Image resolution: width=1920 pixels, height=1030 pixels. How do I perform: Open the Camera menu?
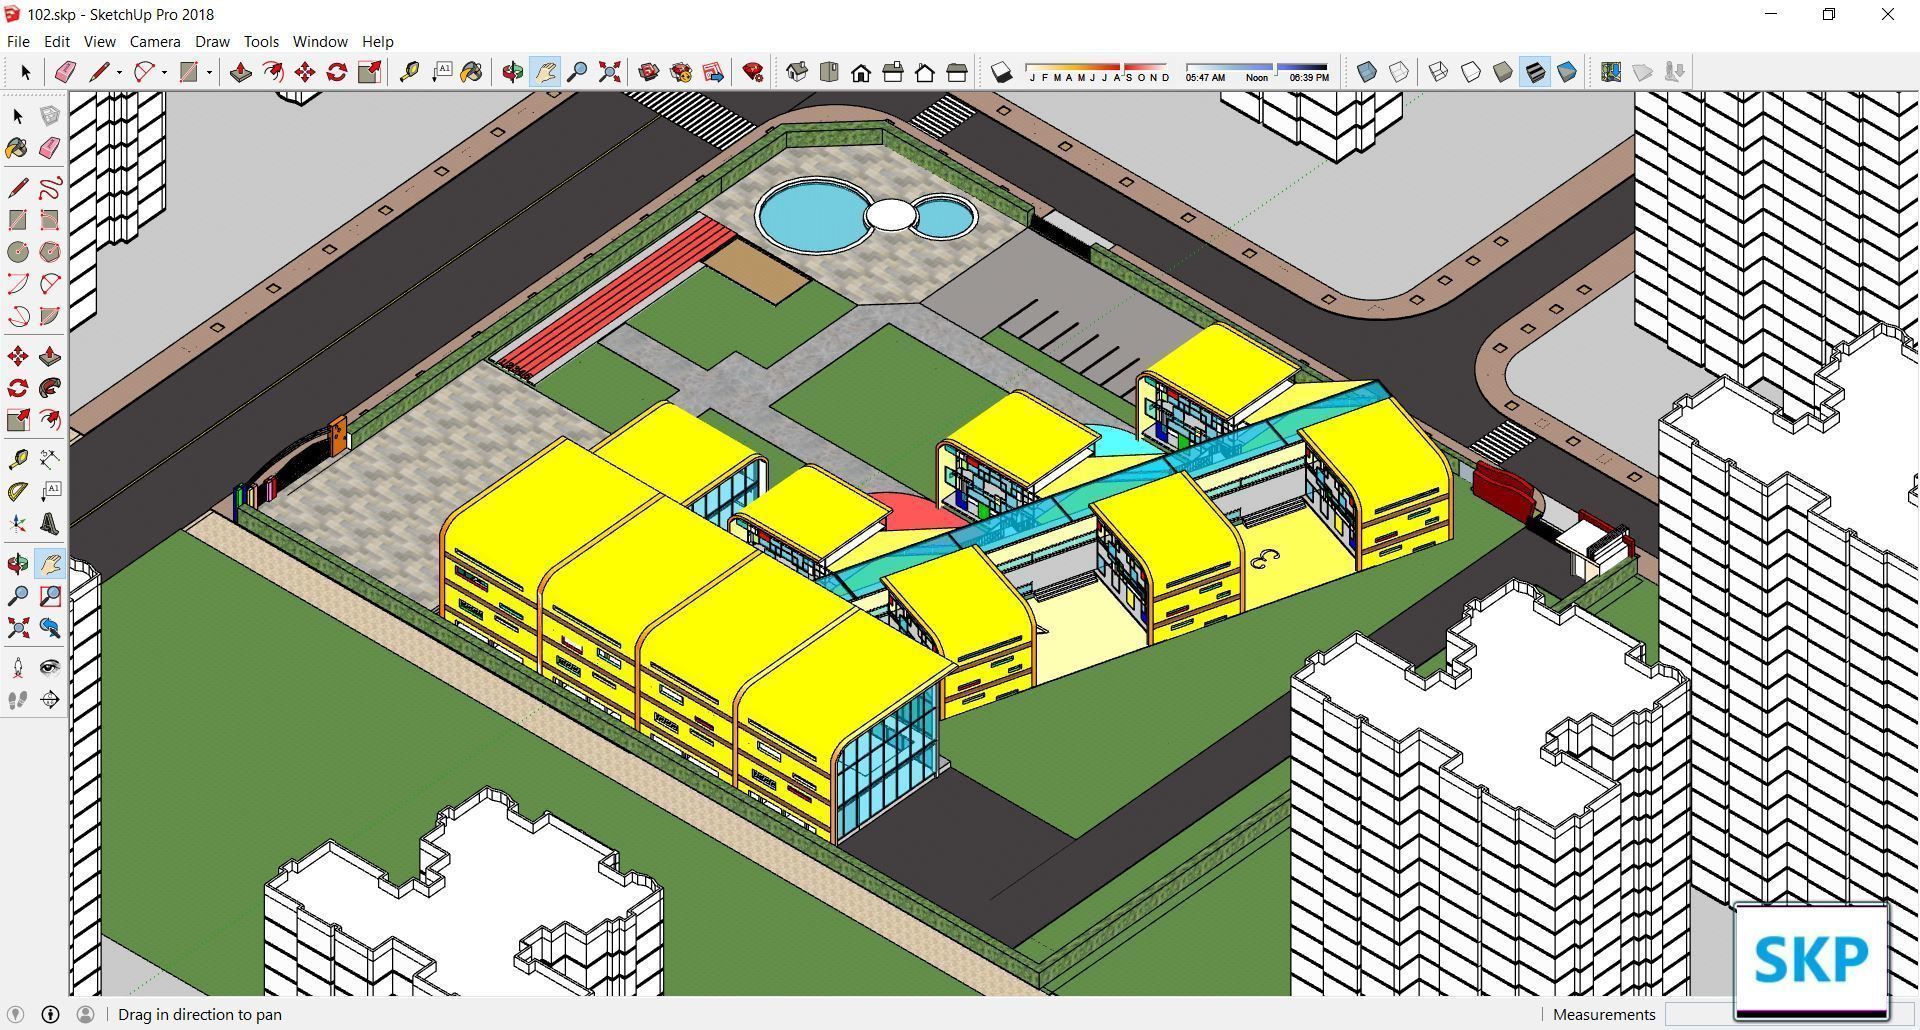155,41
